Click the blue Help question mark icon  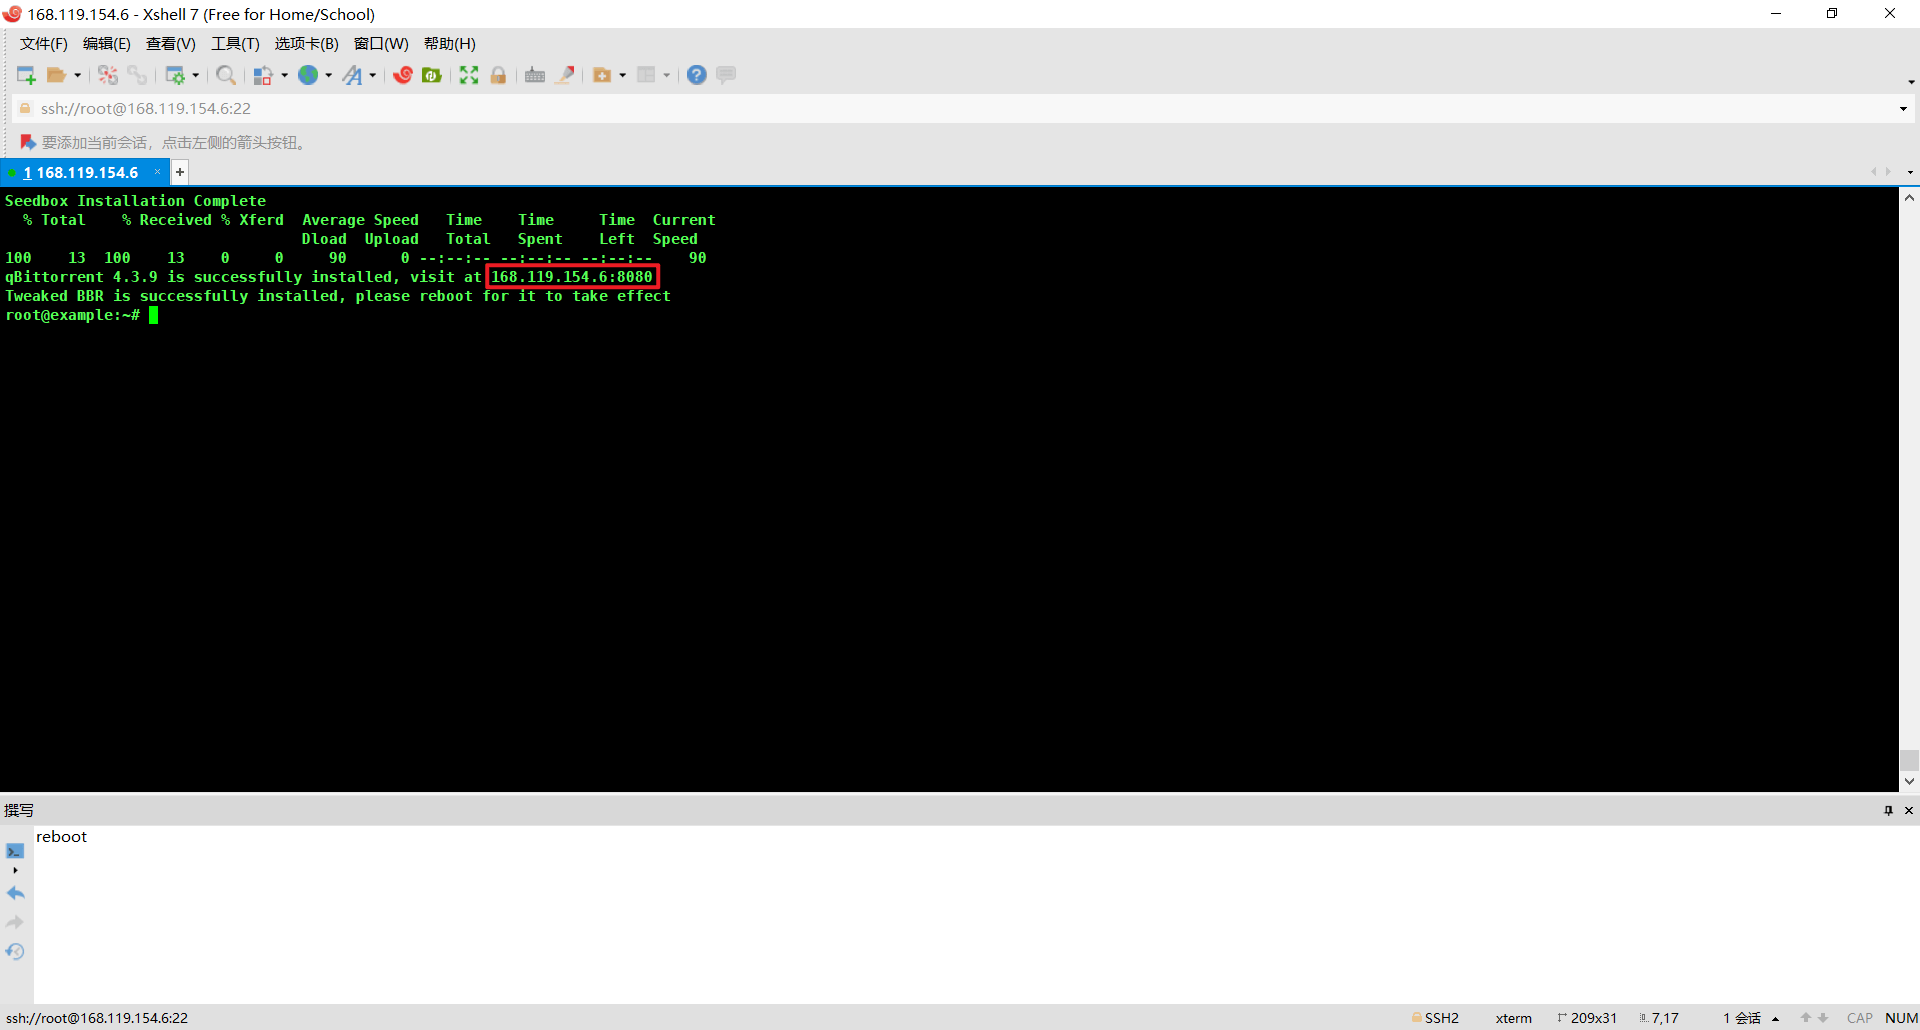coord(697,75)
